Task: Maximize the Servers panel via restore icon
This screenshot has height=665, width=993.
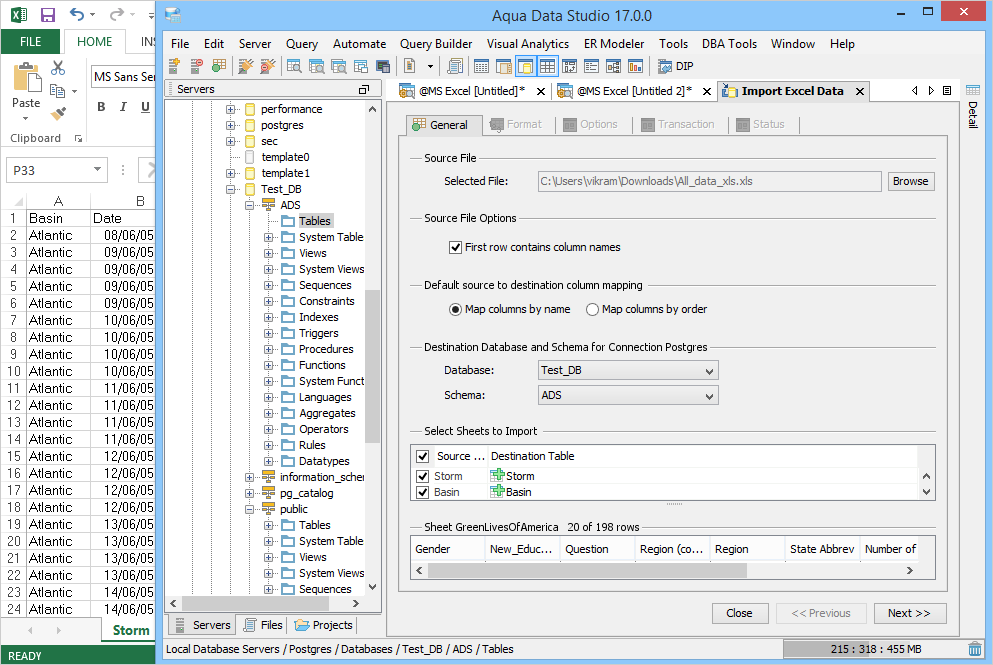Action: click(364, 89)
